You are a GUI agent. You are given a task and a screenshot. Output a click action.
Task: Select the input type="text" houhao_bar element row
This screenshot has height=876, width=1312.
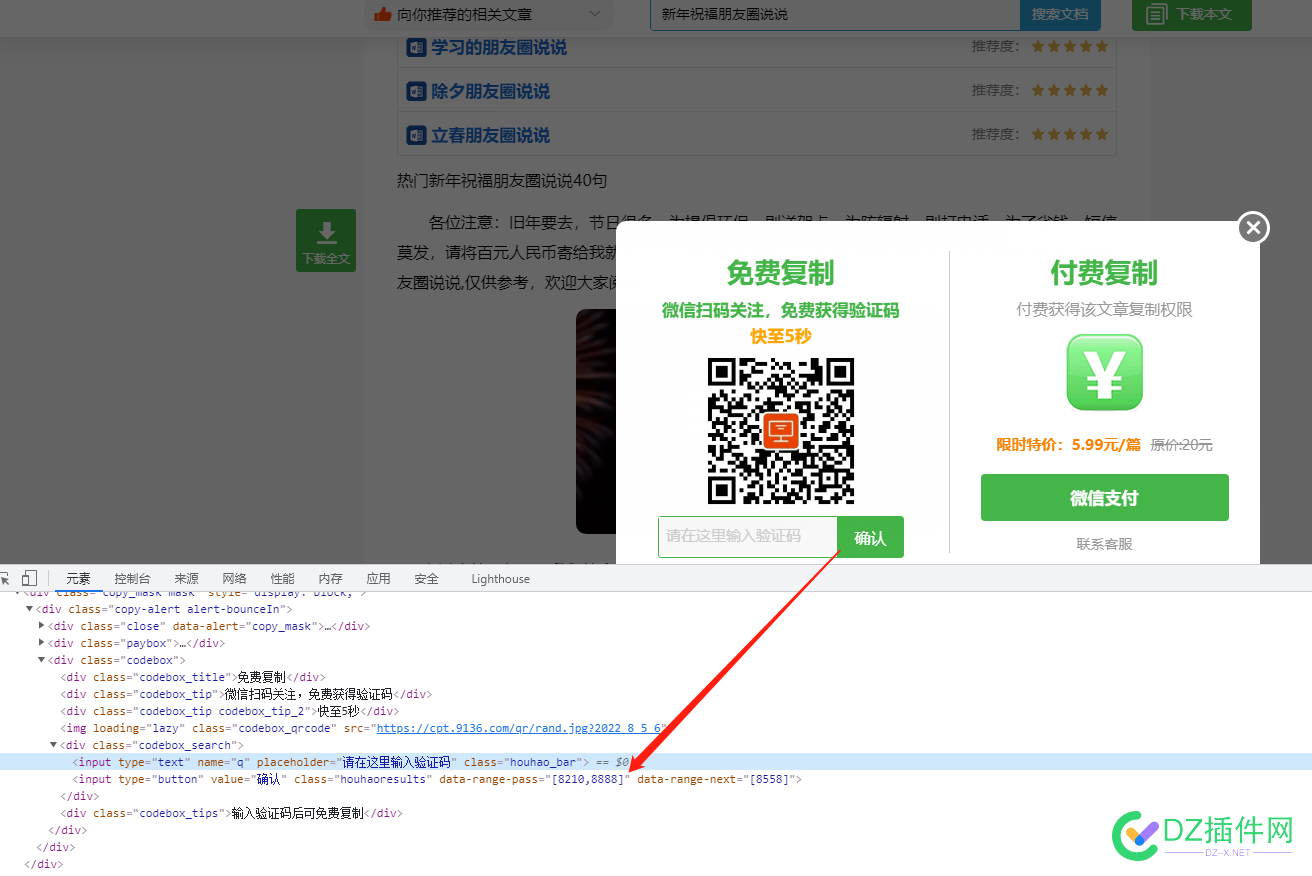click(x=656, y=762)
